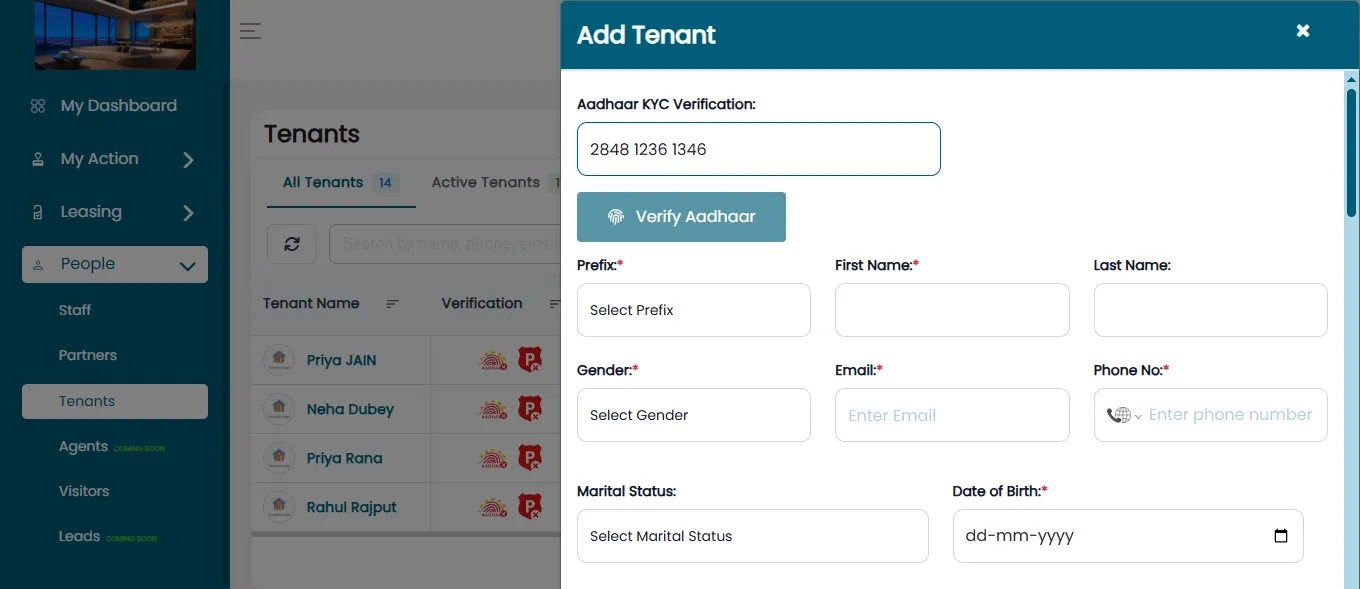Open the Select Prefix dropdown
The width and height of the screenshot is (1360, 589).
[694, 310]
